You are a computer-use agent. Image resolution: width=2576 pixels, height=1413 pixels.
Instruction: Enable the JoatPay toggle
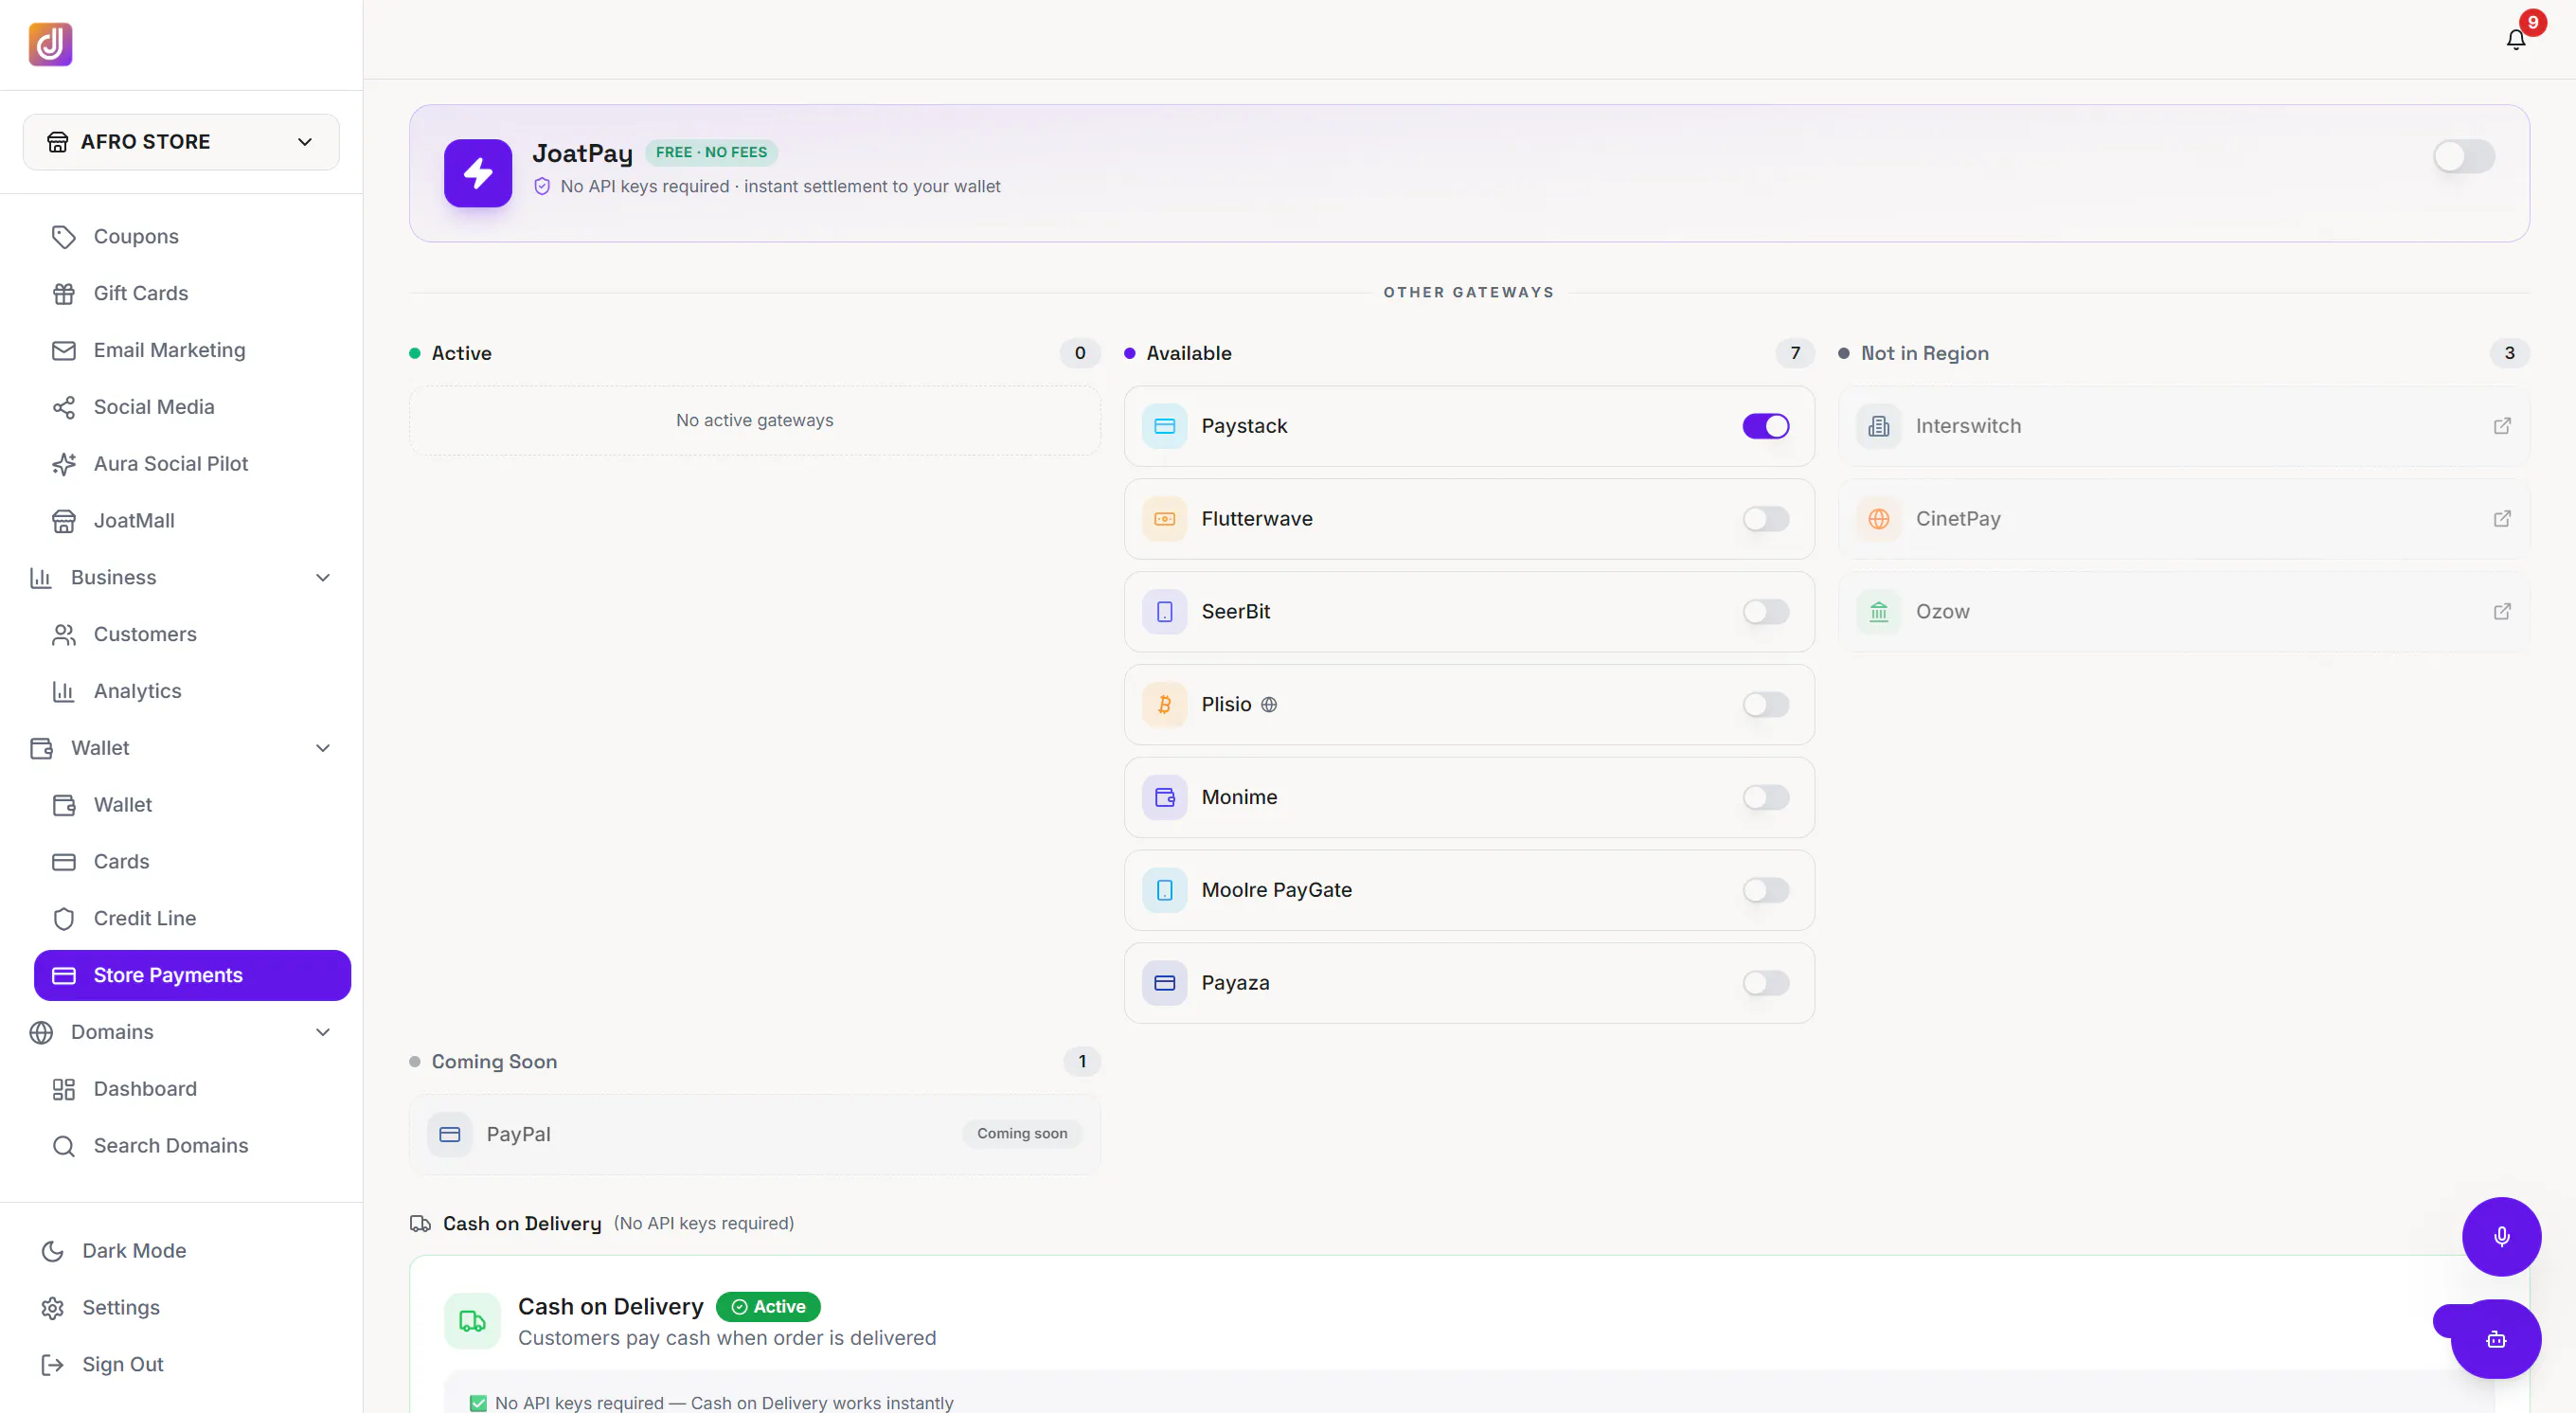coord(2464,156)
